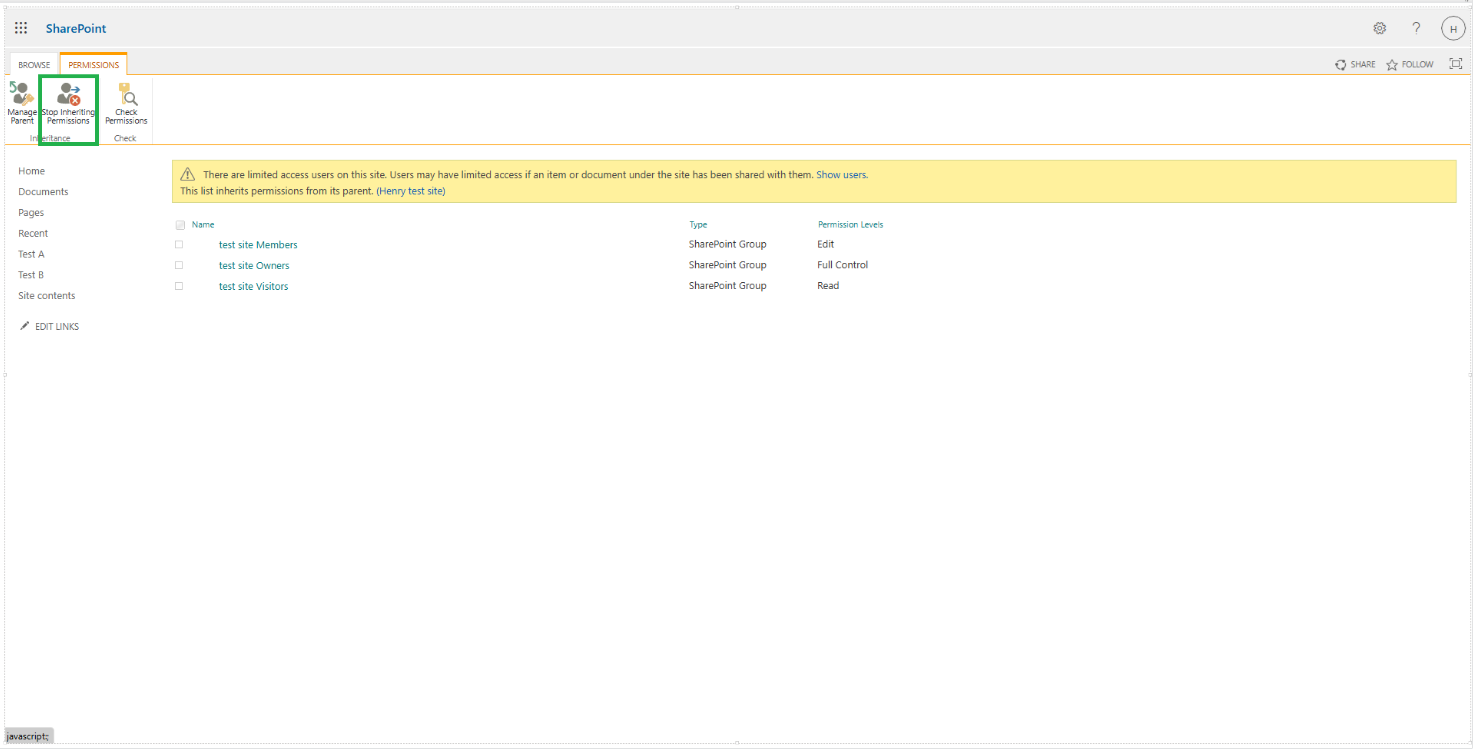The image size is (1475, 749).
Task: Open the user account avatar H
Action: [1453, 29]
